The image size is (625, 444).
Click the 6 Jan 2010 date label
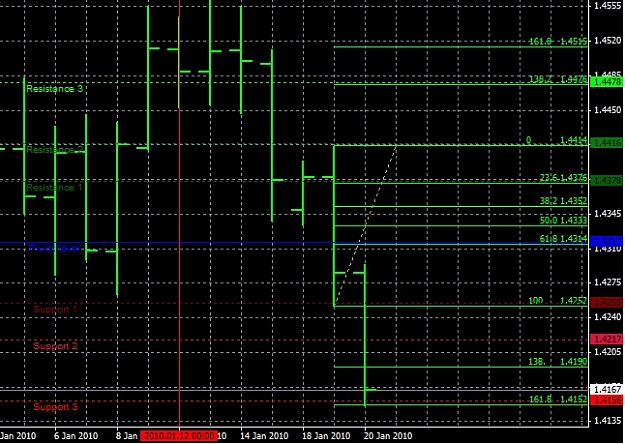pos(76,436)
